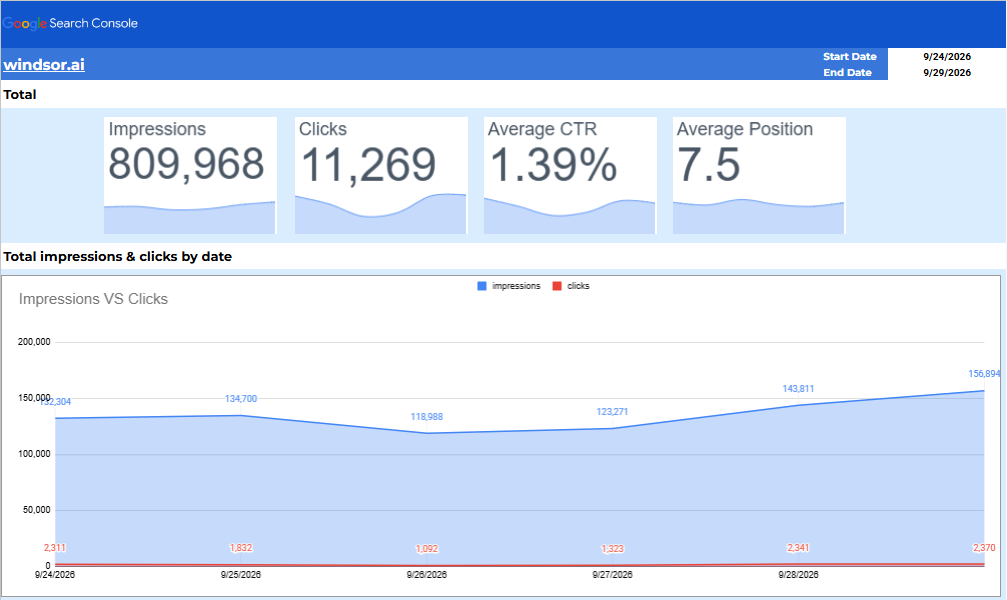Select the End Date value 9/29/2026
This screenshot has height=600, width=1007.
click(947, 73)
